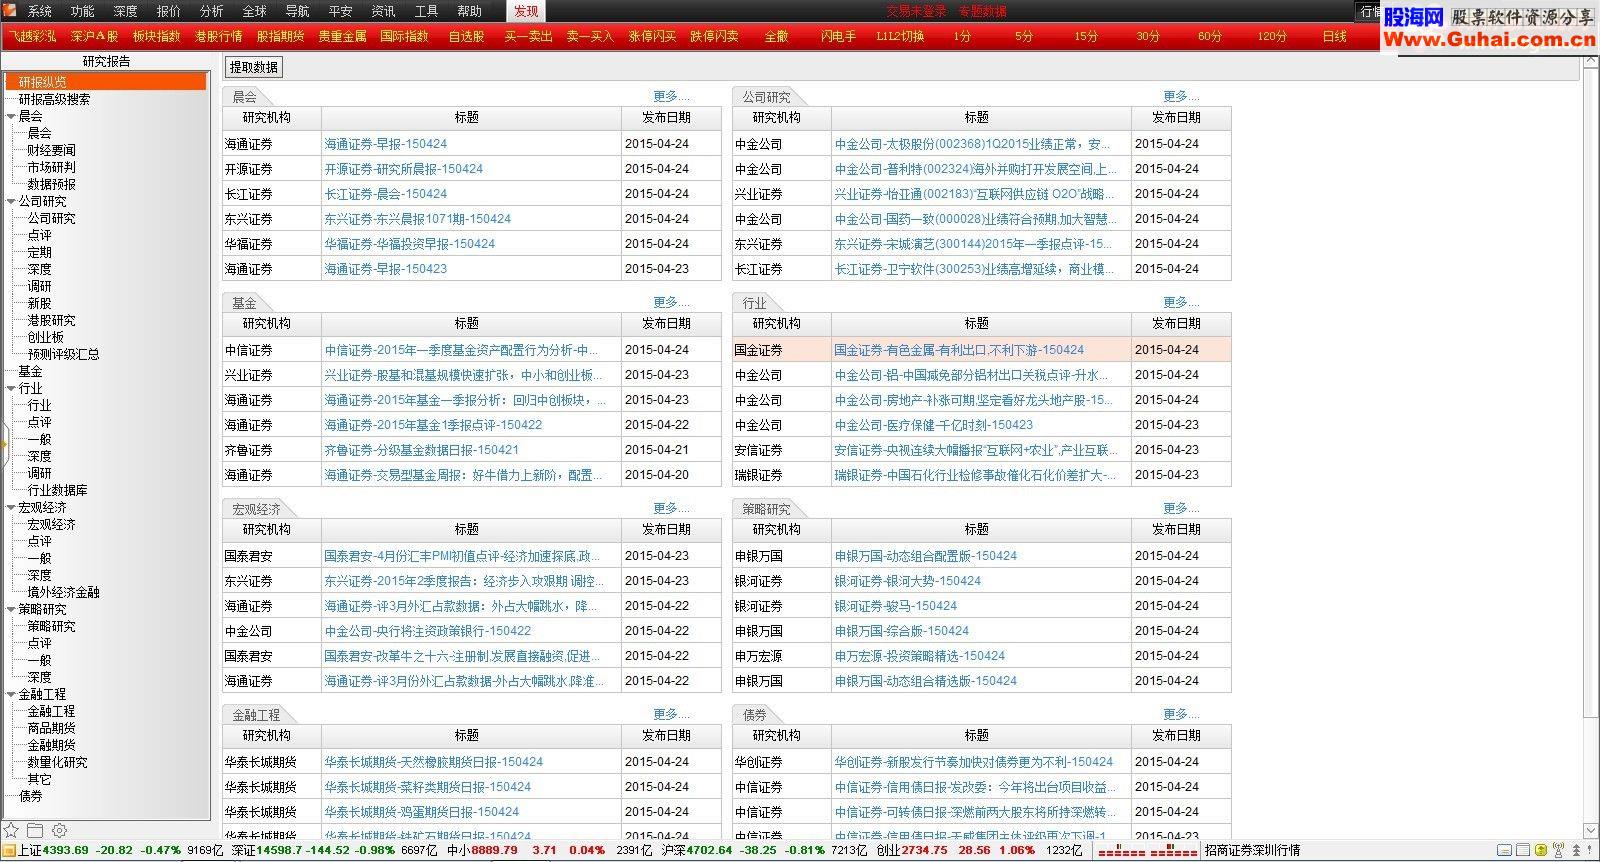Collapse the 宏观经济 tree node

(x=11, y=507)
